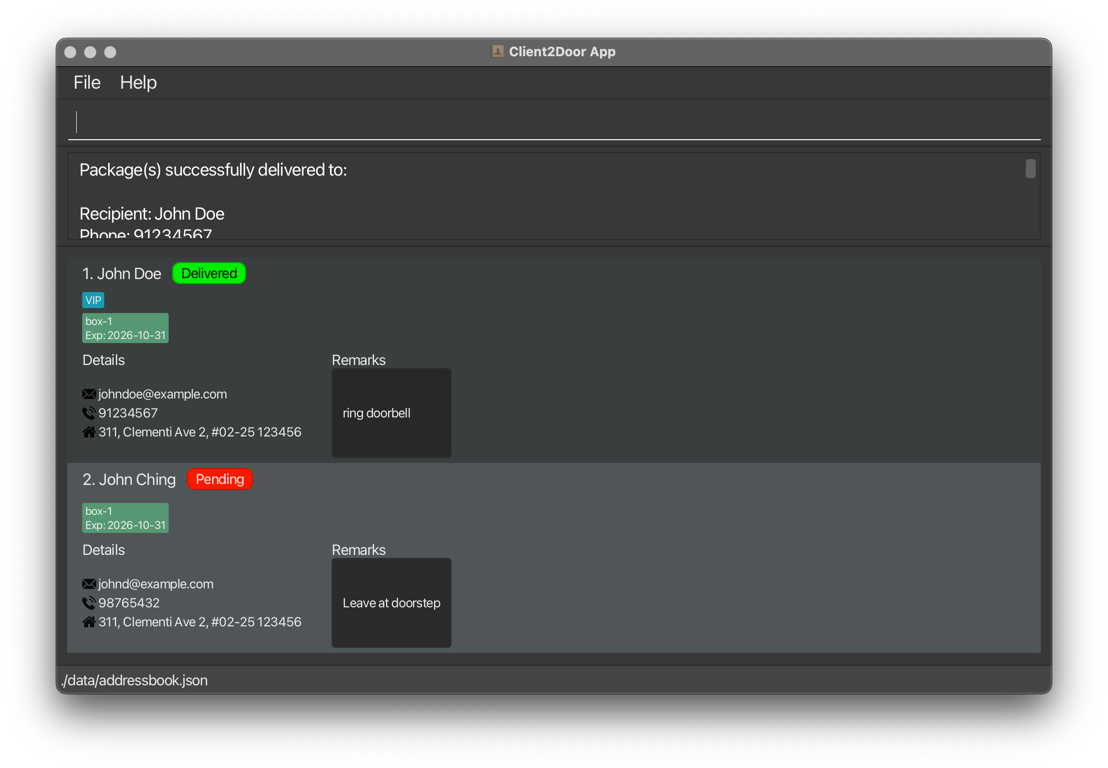Open the File menu
The image size is (1108, 768).
click(87, 83)
